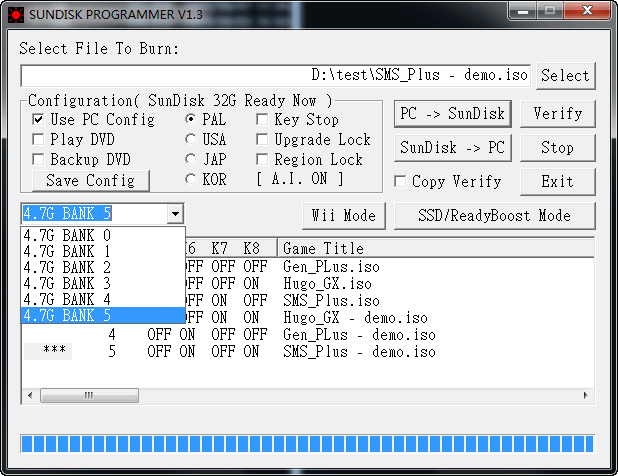Click the Select file button
Screen dimensions: 618x476
coord(566,76)
